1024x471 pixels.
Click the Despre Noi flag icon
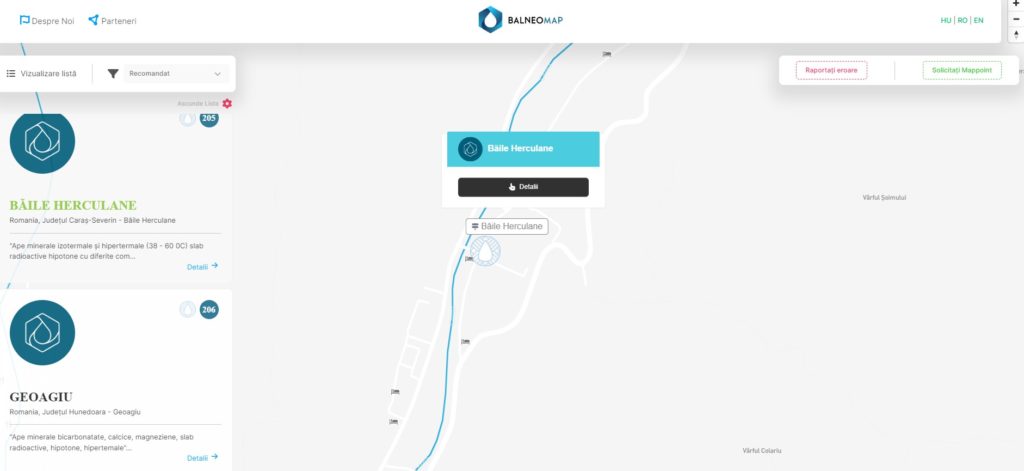coord(25,20)
